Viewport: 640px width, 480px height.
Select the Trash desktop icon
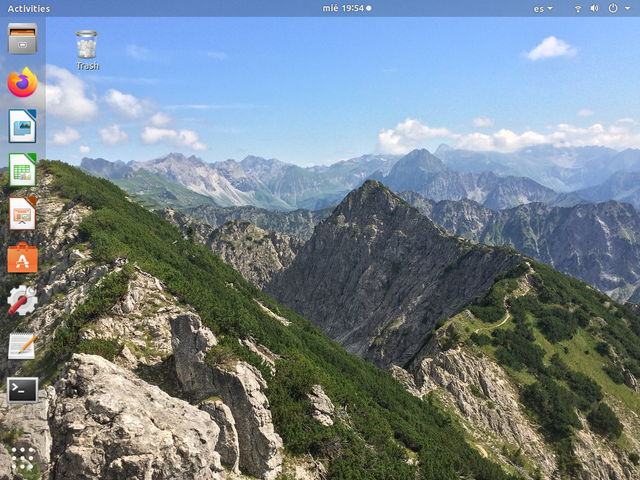click(87, 44)
